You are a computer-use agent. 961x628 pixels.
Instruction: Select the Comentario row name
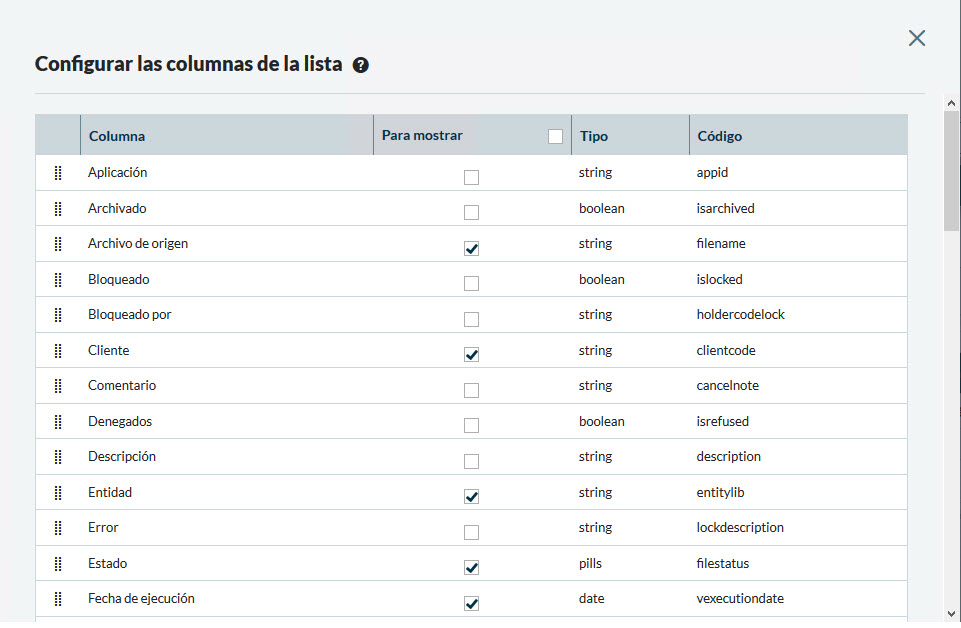click(122, 386)
